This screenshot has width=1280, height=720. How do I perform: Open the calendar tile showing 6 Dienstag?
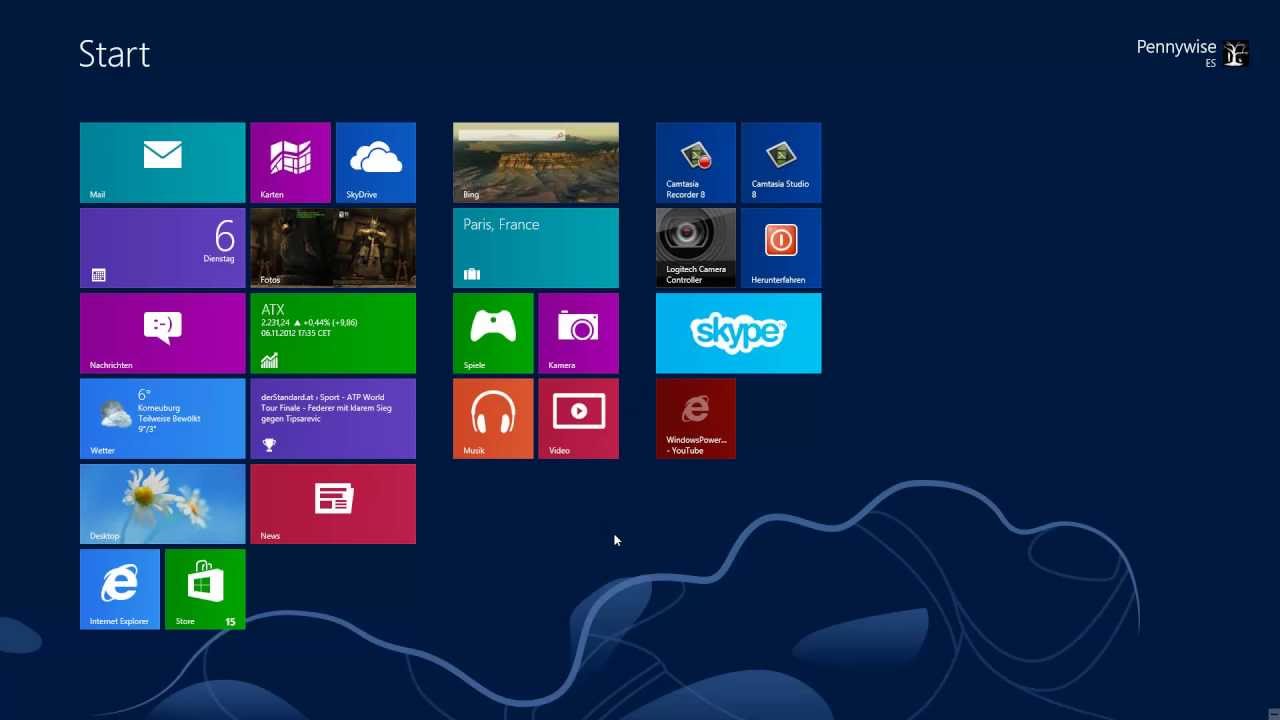click(x=162, y=248)
